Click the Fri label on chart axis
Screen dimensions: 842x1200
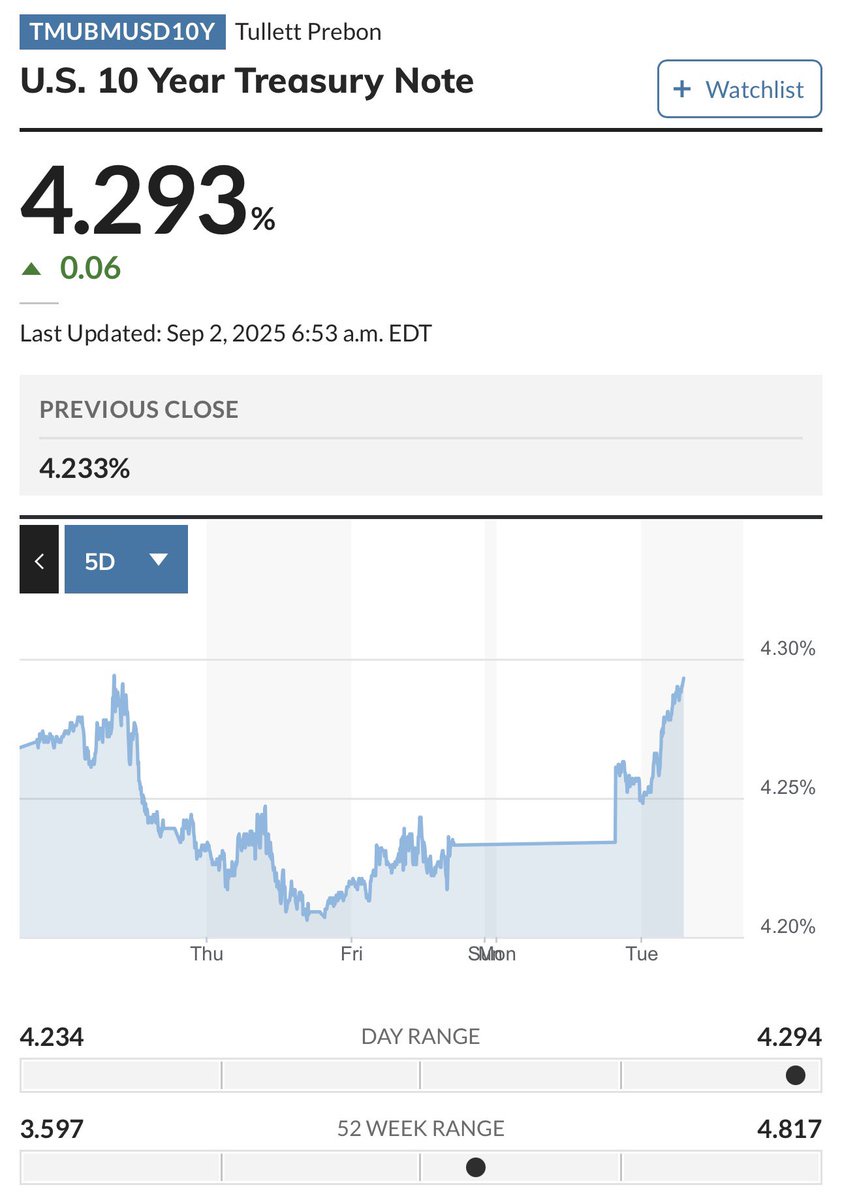[x=351, y=954]
